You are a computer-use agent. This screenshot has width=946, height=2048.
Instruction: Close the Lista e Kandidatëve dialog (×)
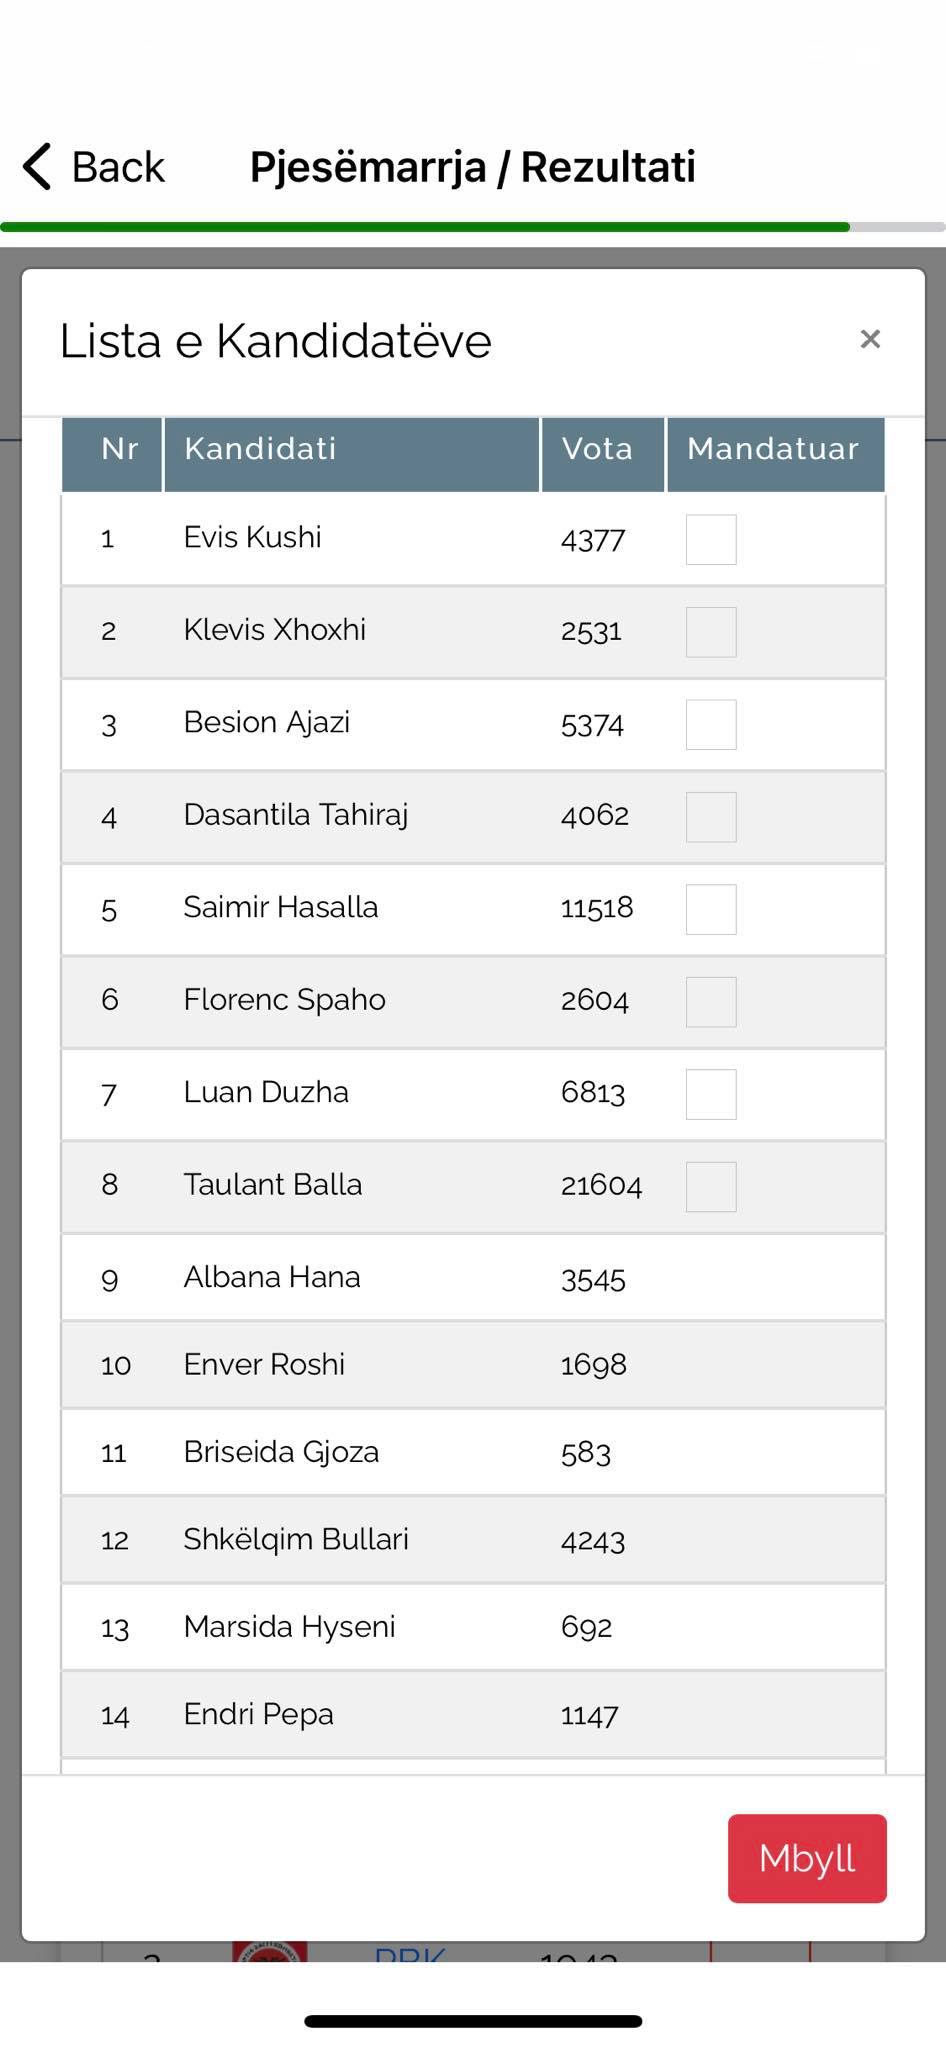[x=870, y=340]
